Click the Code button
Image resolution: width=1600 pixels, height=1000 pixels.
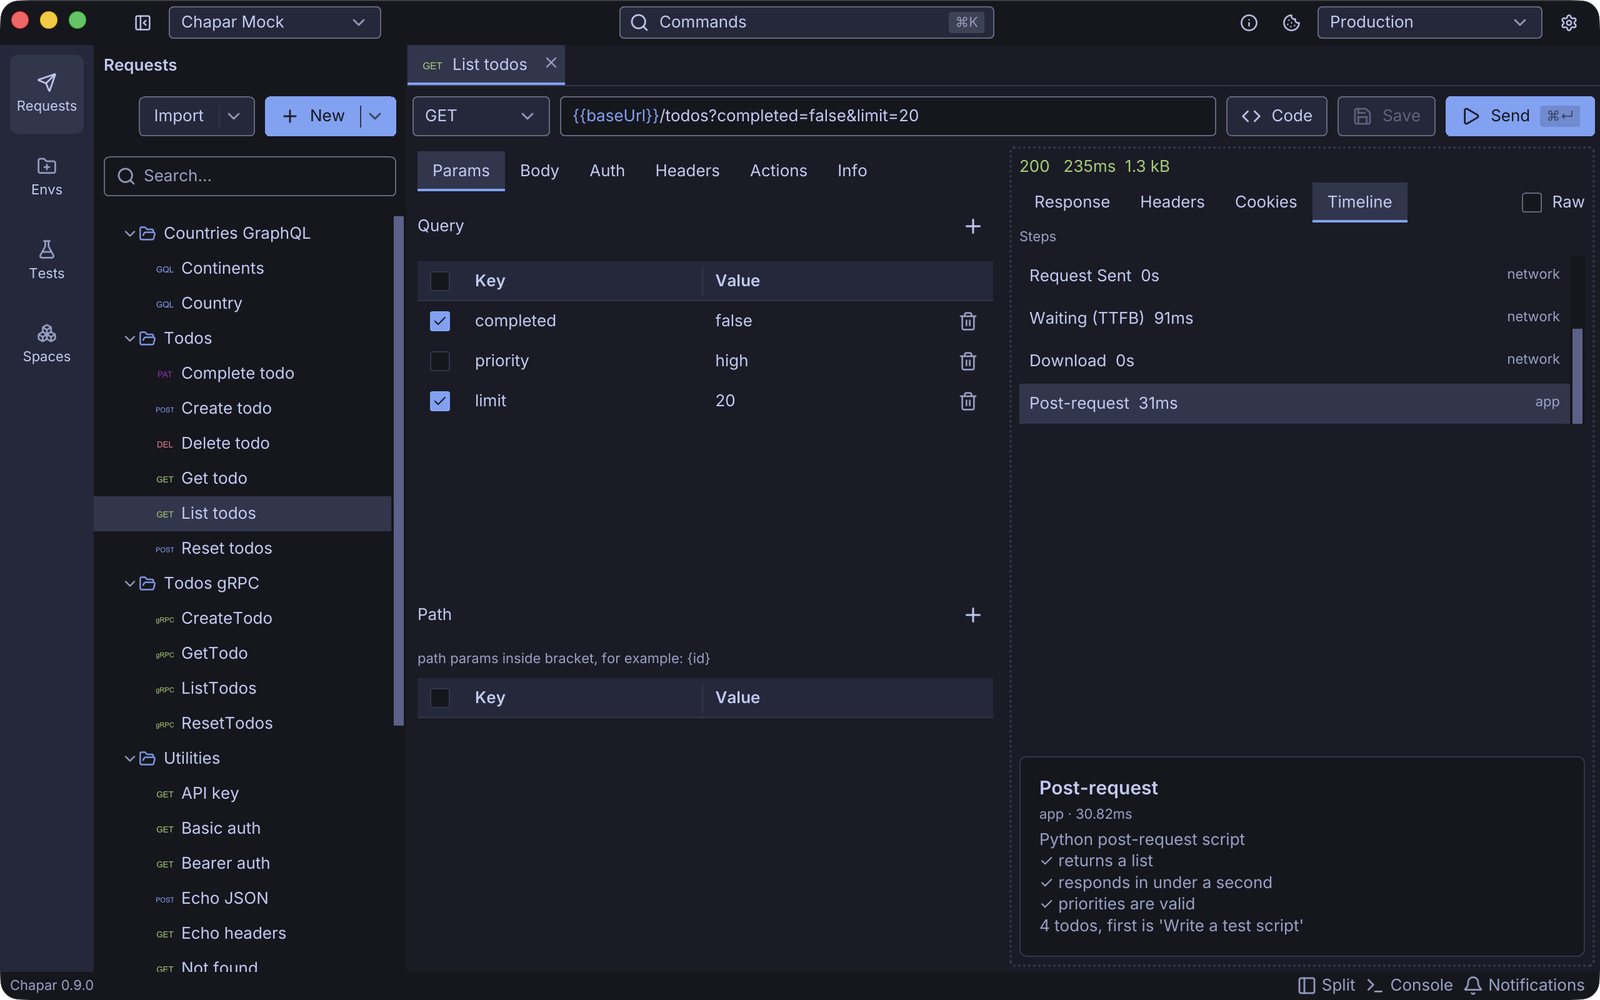[x=1277, y=116]
